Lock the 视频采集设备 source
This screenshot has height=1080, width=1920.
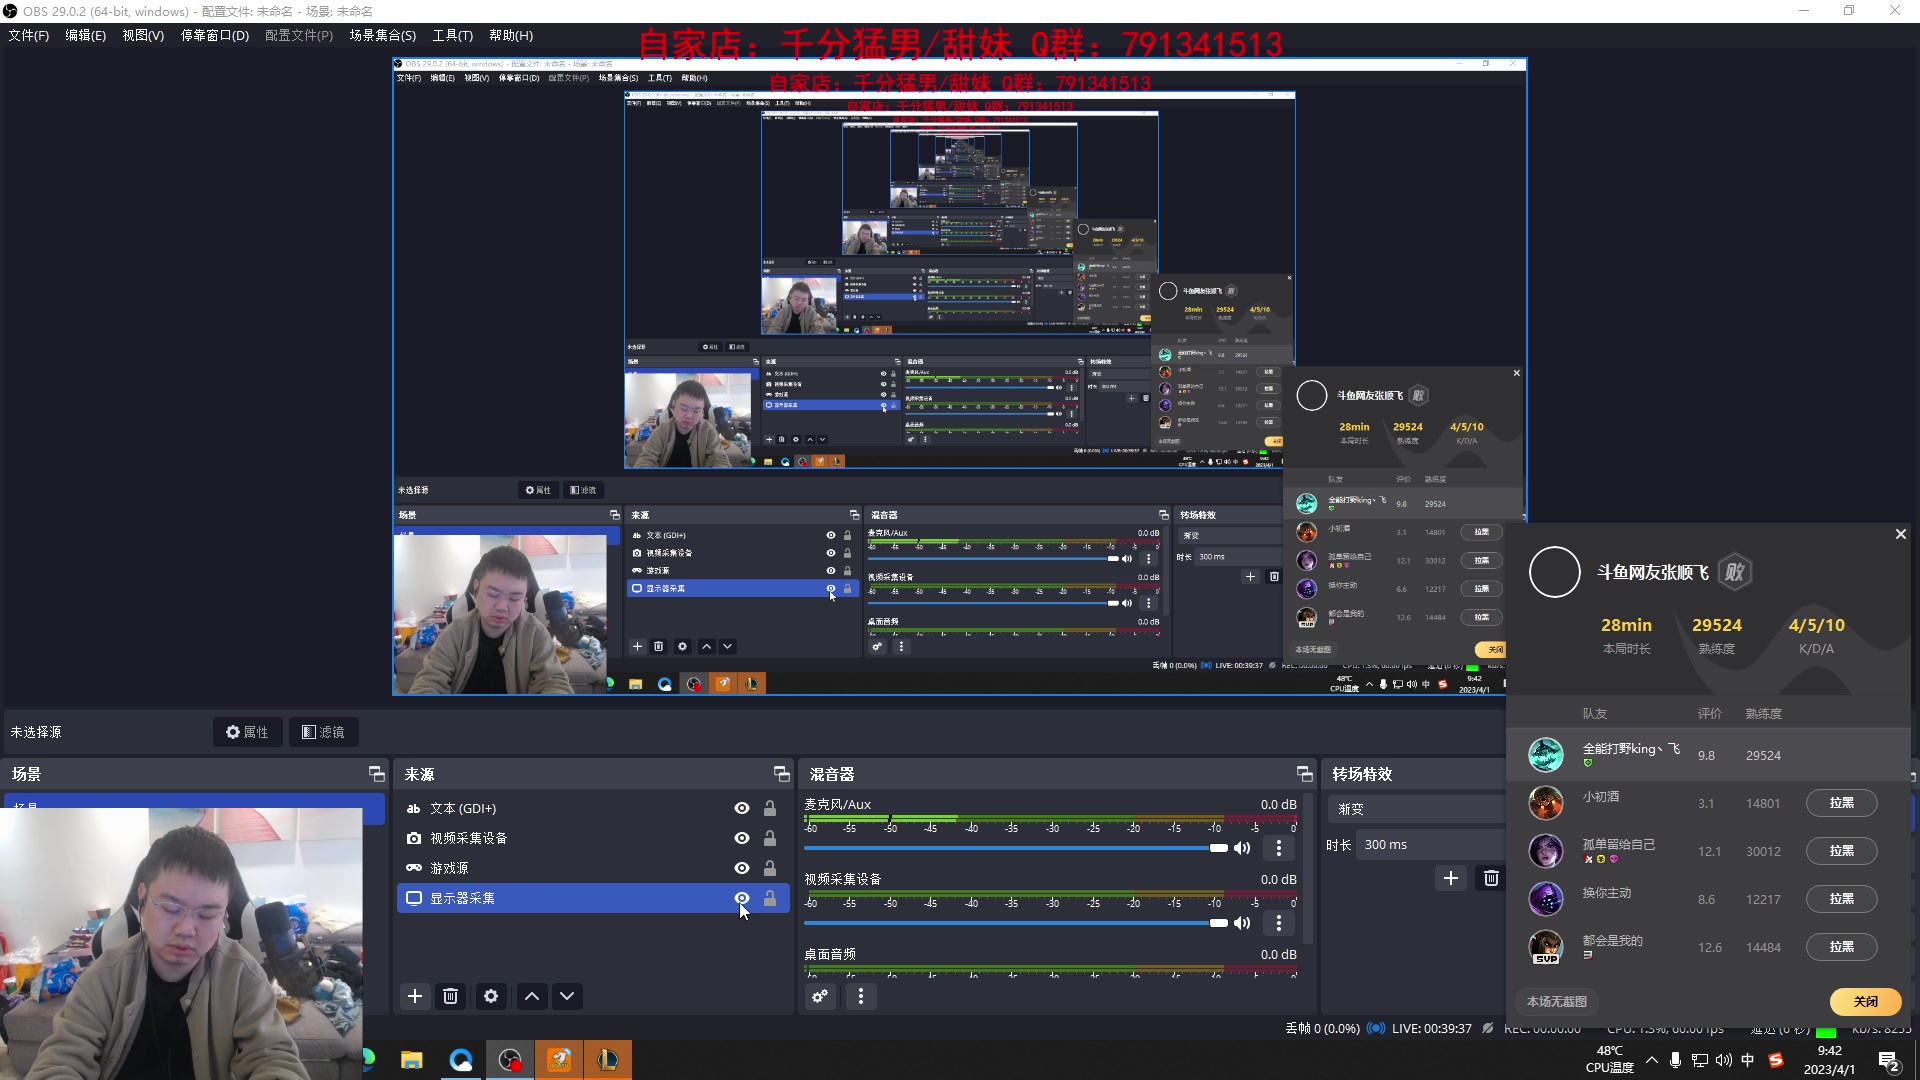coord(770,838)
